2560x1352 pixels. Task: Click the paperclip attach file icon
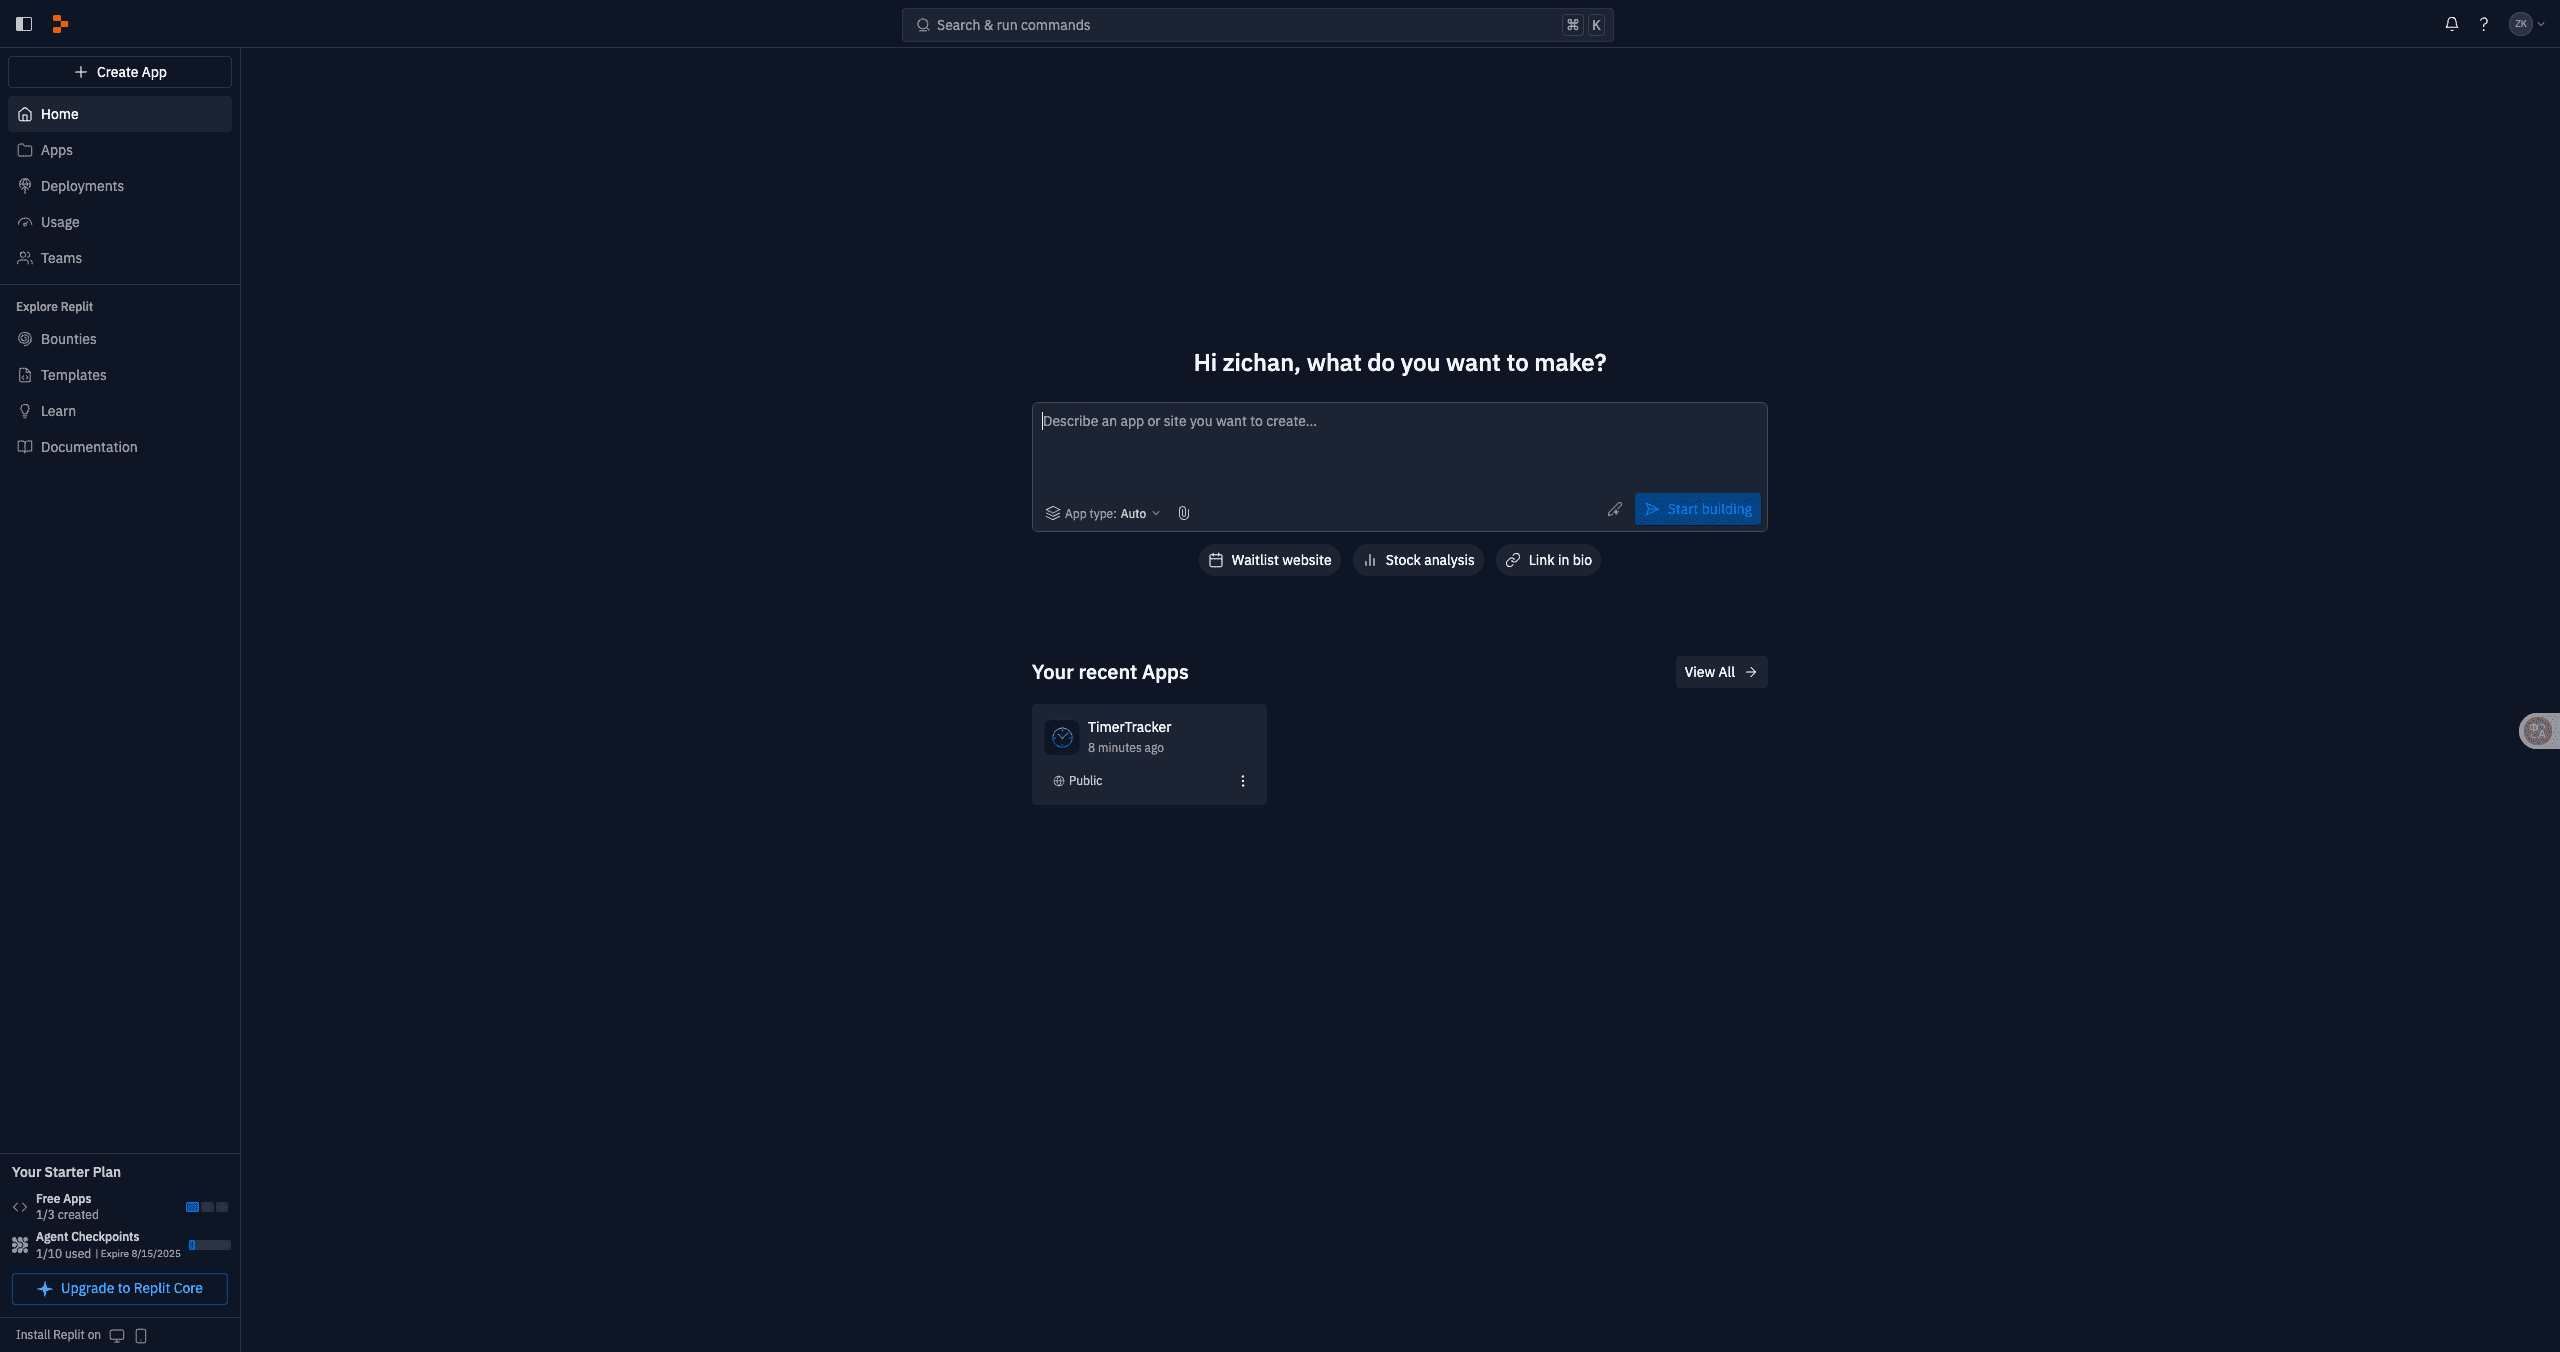tap(1183, 513)
